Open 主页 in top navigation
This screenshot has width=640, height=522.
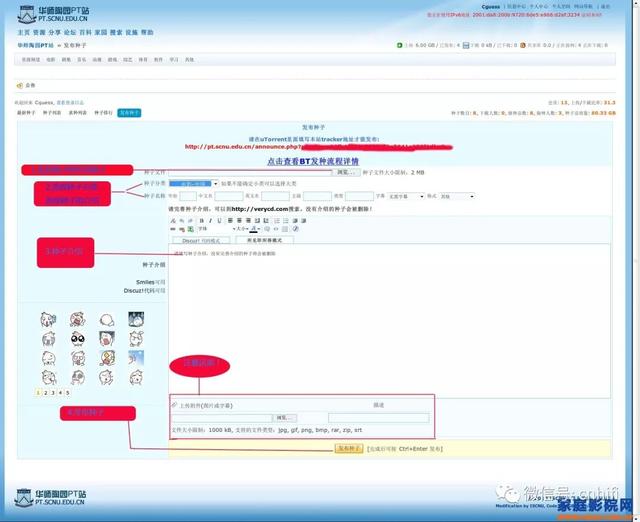point(23,32)
